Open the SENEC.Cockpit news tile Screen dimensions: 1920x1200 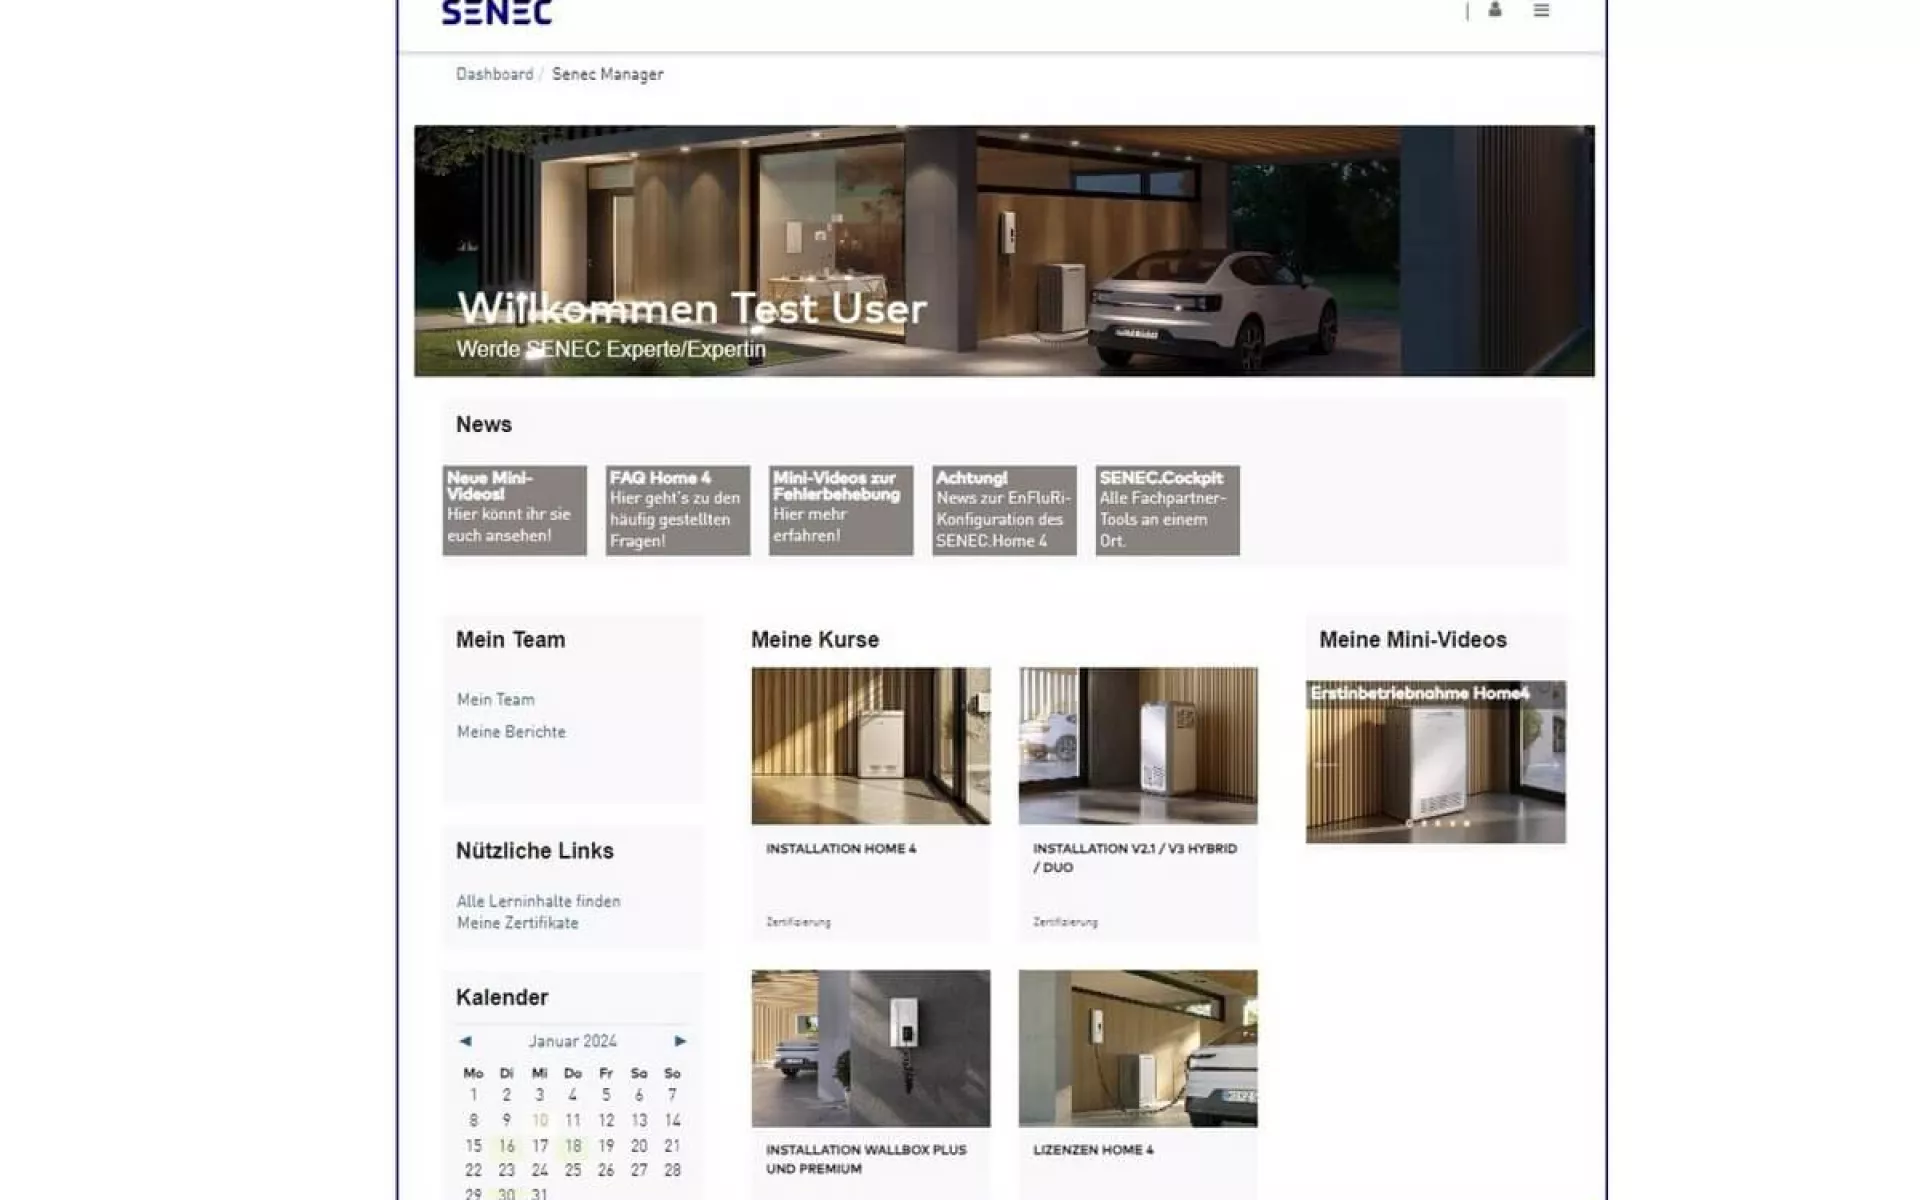click(1166, 510)
